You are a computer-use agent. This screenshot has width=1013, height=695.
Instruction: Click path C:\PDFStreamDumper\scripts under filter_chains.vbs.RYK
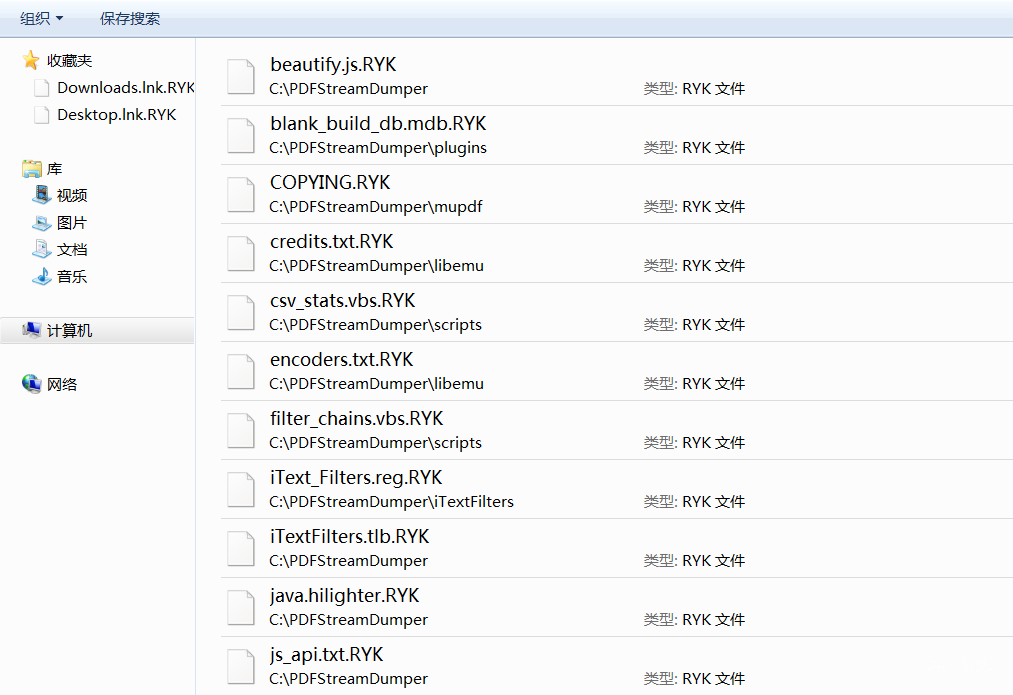pyautogui.click(x=375, y=443)
